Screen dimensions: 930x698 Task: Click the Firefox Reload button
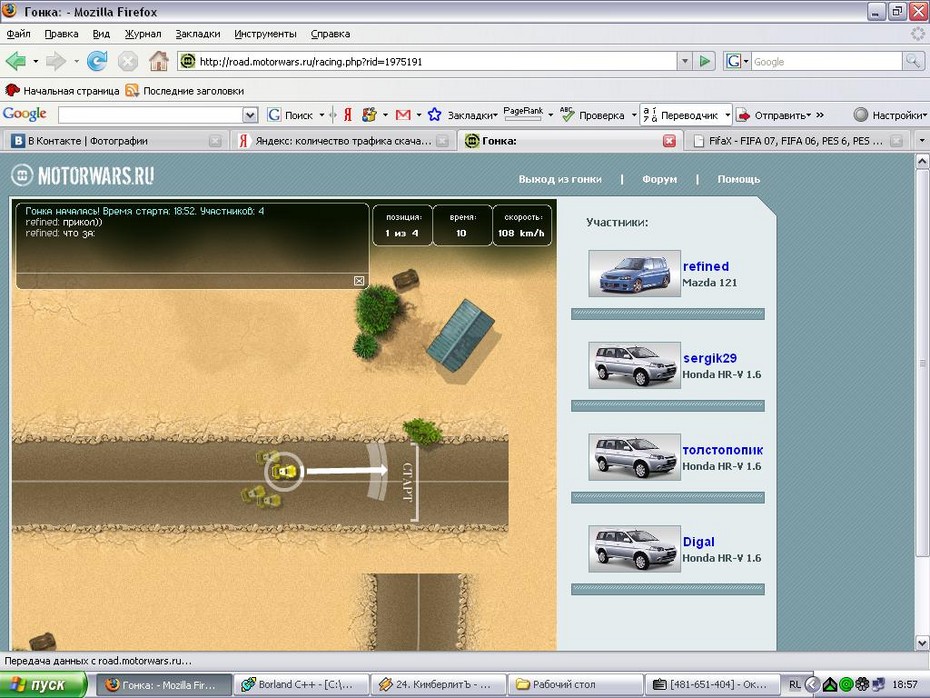point(97,61)
